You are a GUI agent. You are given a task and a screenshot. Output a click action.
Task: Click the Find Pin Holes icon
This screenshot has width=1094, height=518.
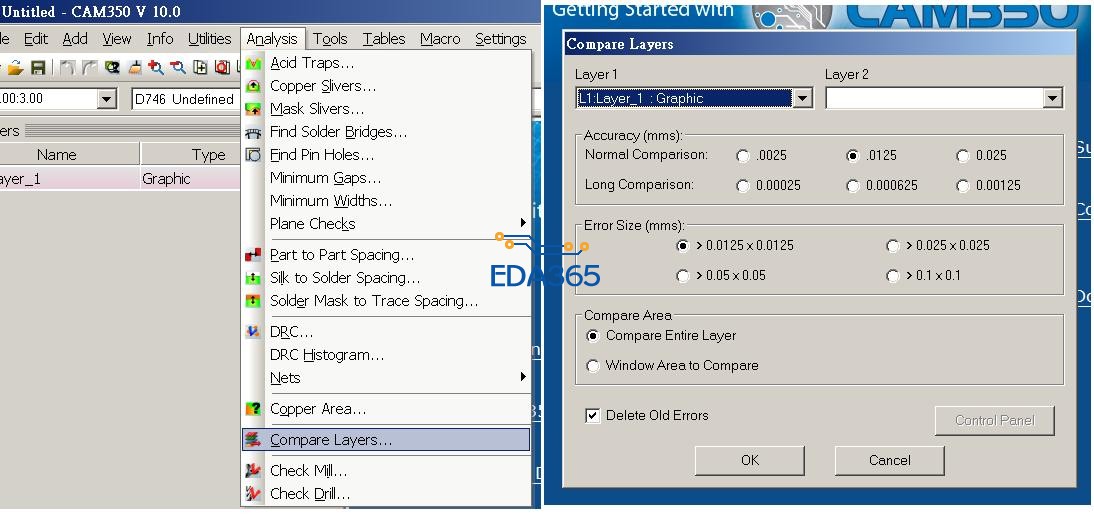[254, 155]
